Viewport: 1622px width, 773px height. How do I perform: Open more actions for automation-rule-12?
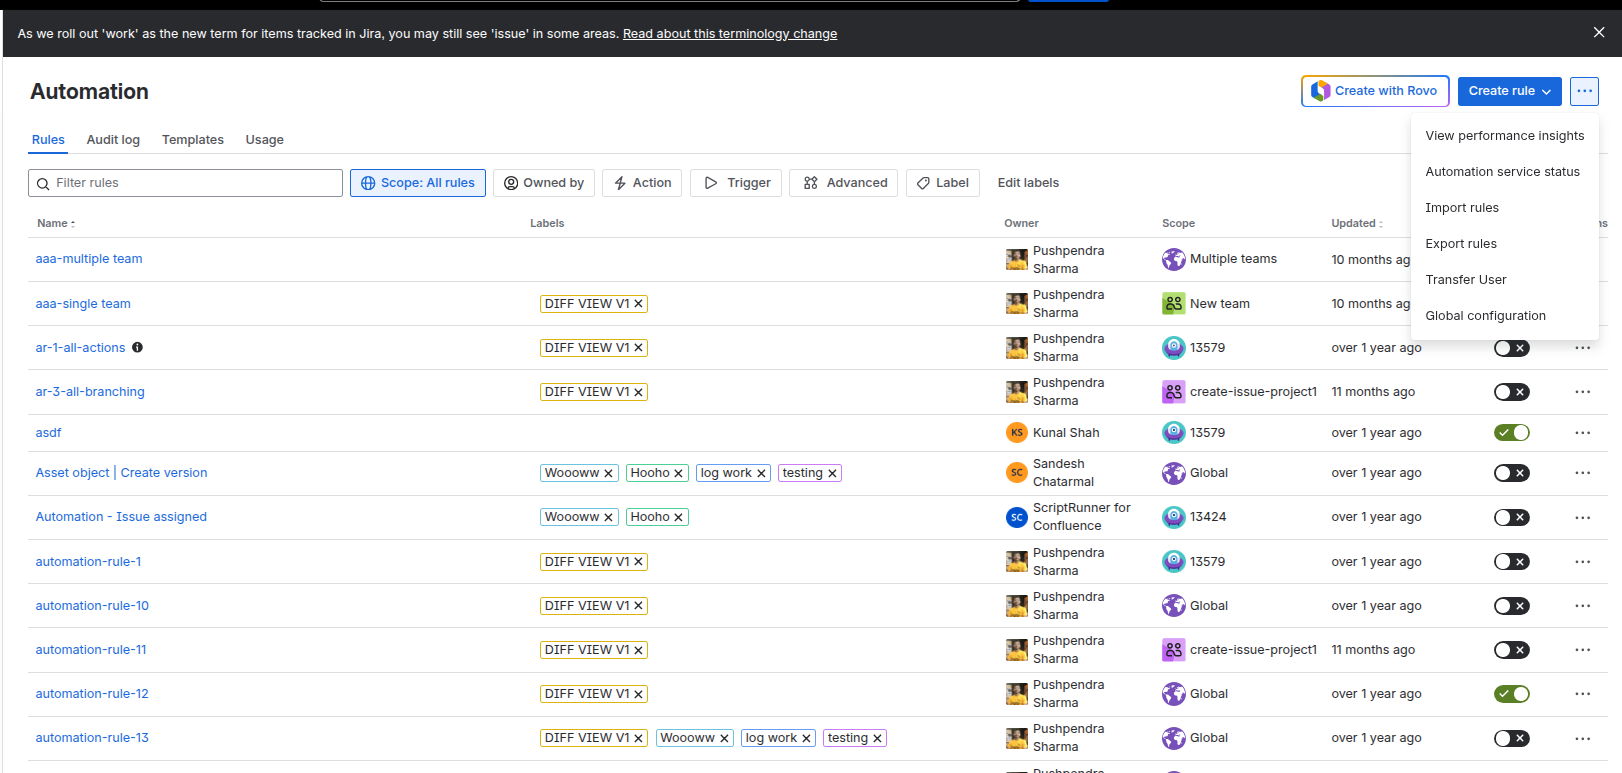point(1582,694)
